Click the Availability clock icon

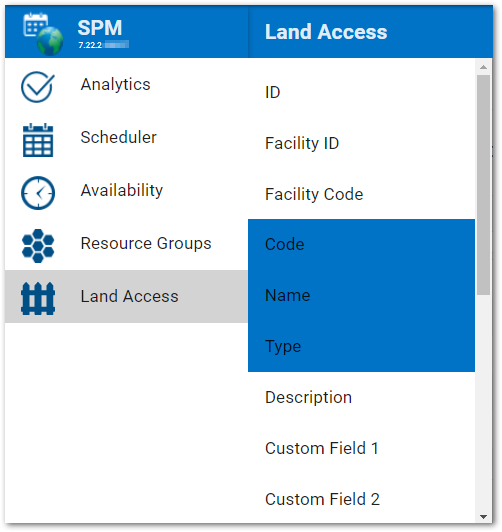(38, 193)
